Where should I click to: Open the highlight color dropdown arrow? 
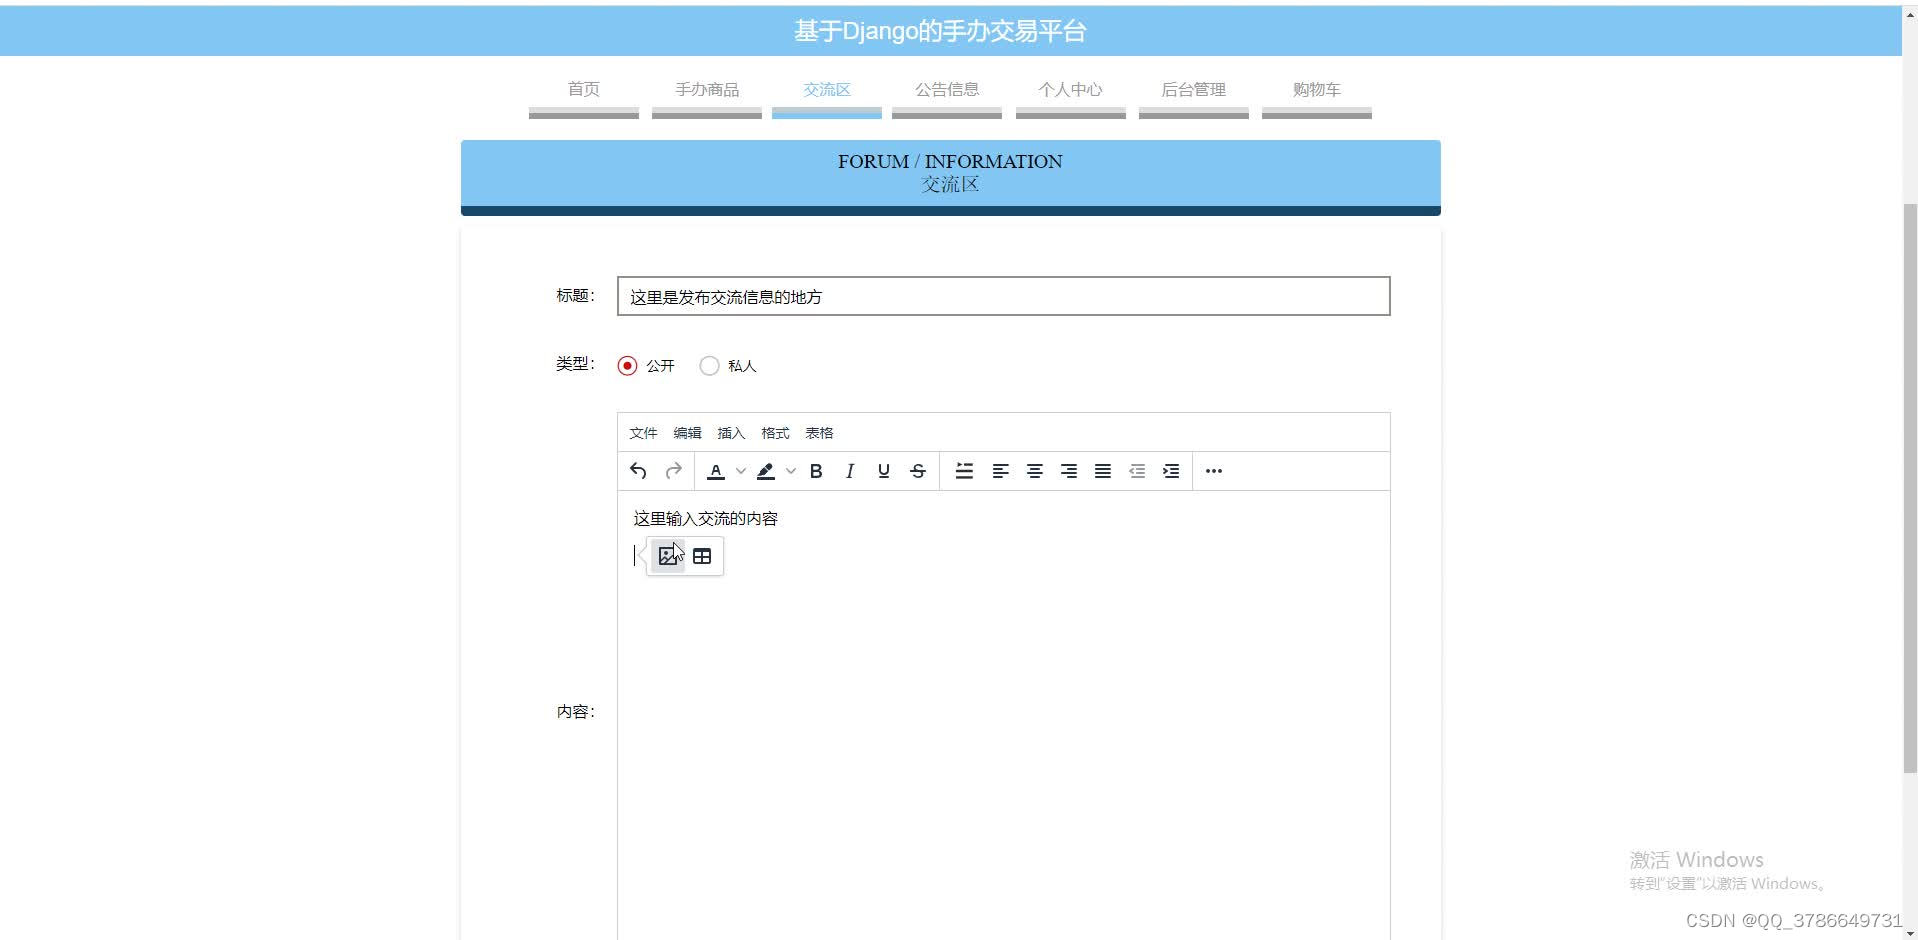point(791,471)
